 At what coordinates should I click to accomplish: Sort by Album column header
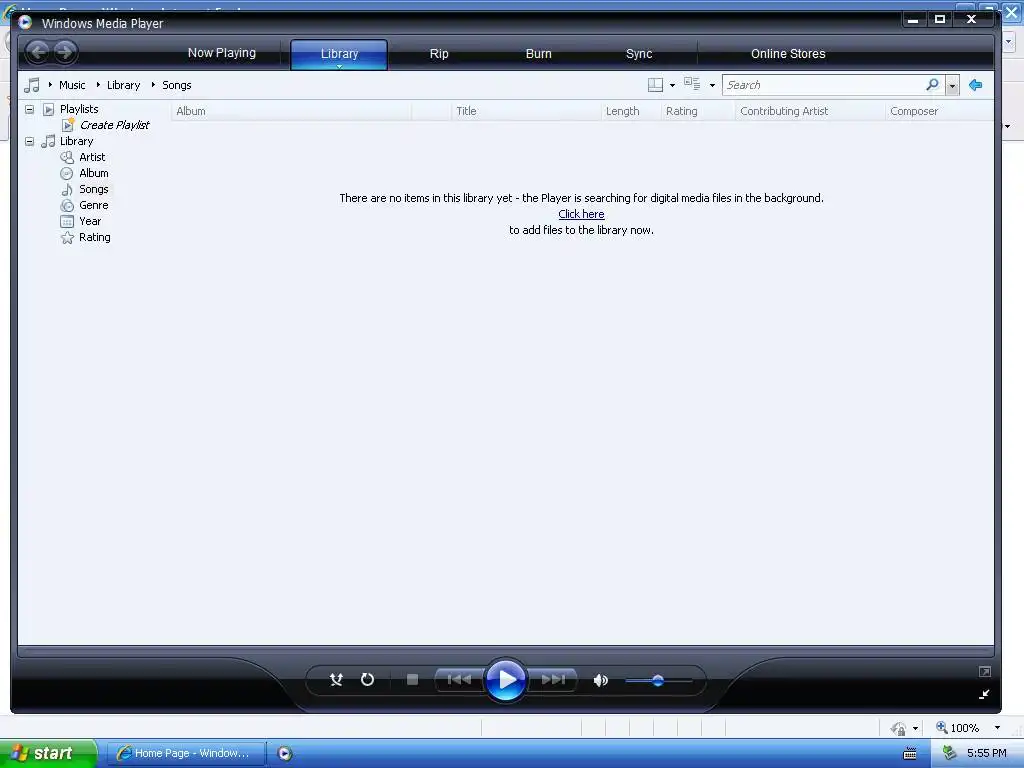click(x=291, y=111)
